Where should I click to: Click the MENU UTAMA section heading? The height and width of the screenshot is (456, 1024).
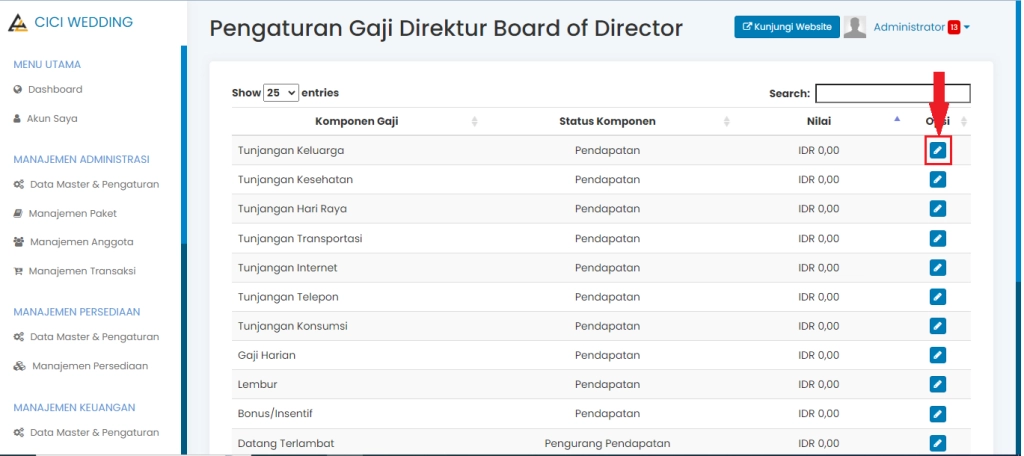47,65
